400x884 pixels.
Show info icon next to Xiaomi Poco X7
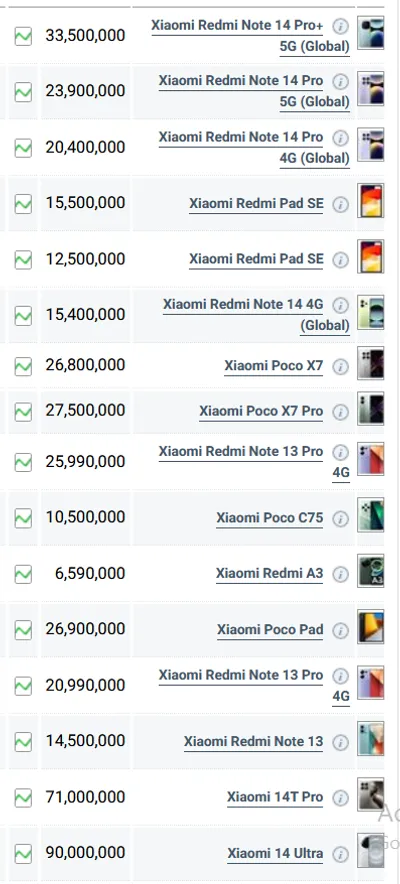[340, 367]
